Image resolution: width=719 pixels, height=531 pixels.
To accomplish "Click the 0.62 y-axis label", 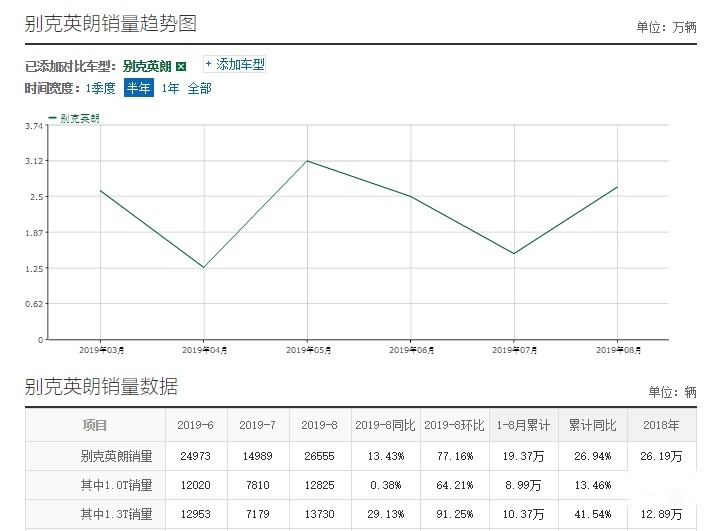I will 33,304.
